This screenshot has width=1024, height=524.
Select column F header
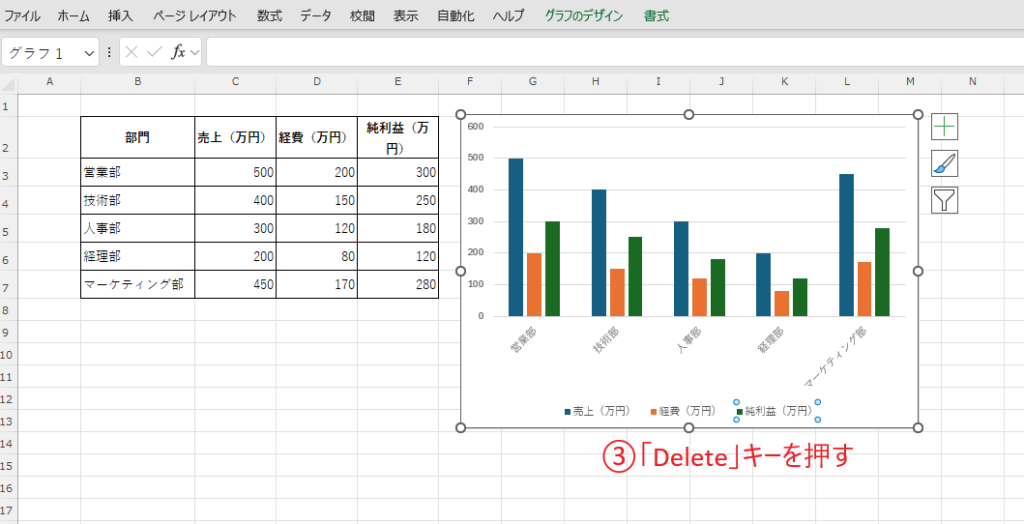[470, 82]
